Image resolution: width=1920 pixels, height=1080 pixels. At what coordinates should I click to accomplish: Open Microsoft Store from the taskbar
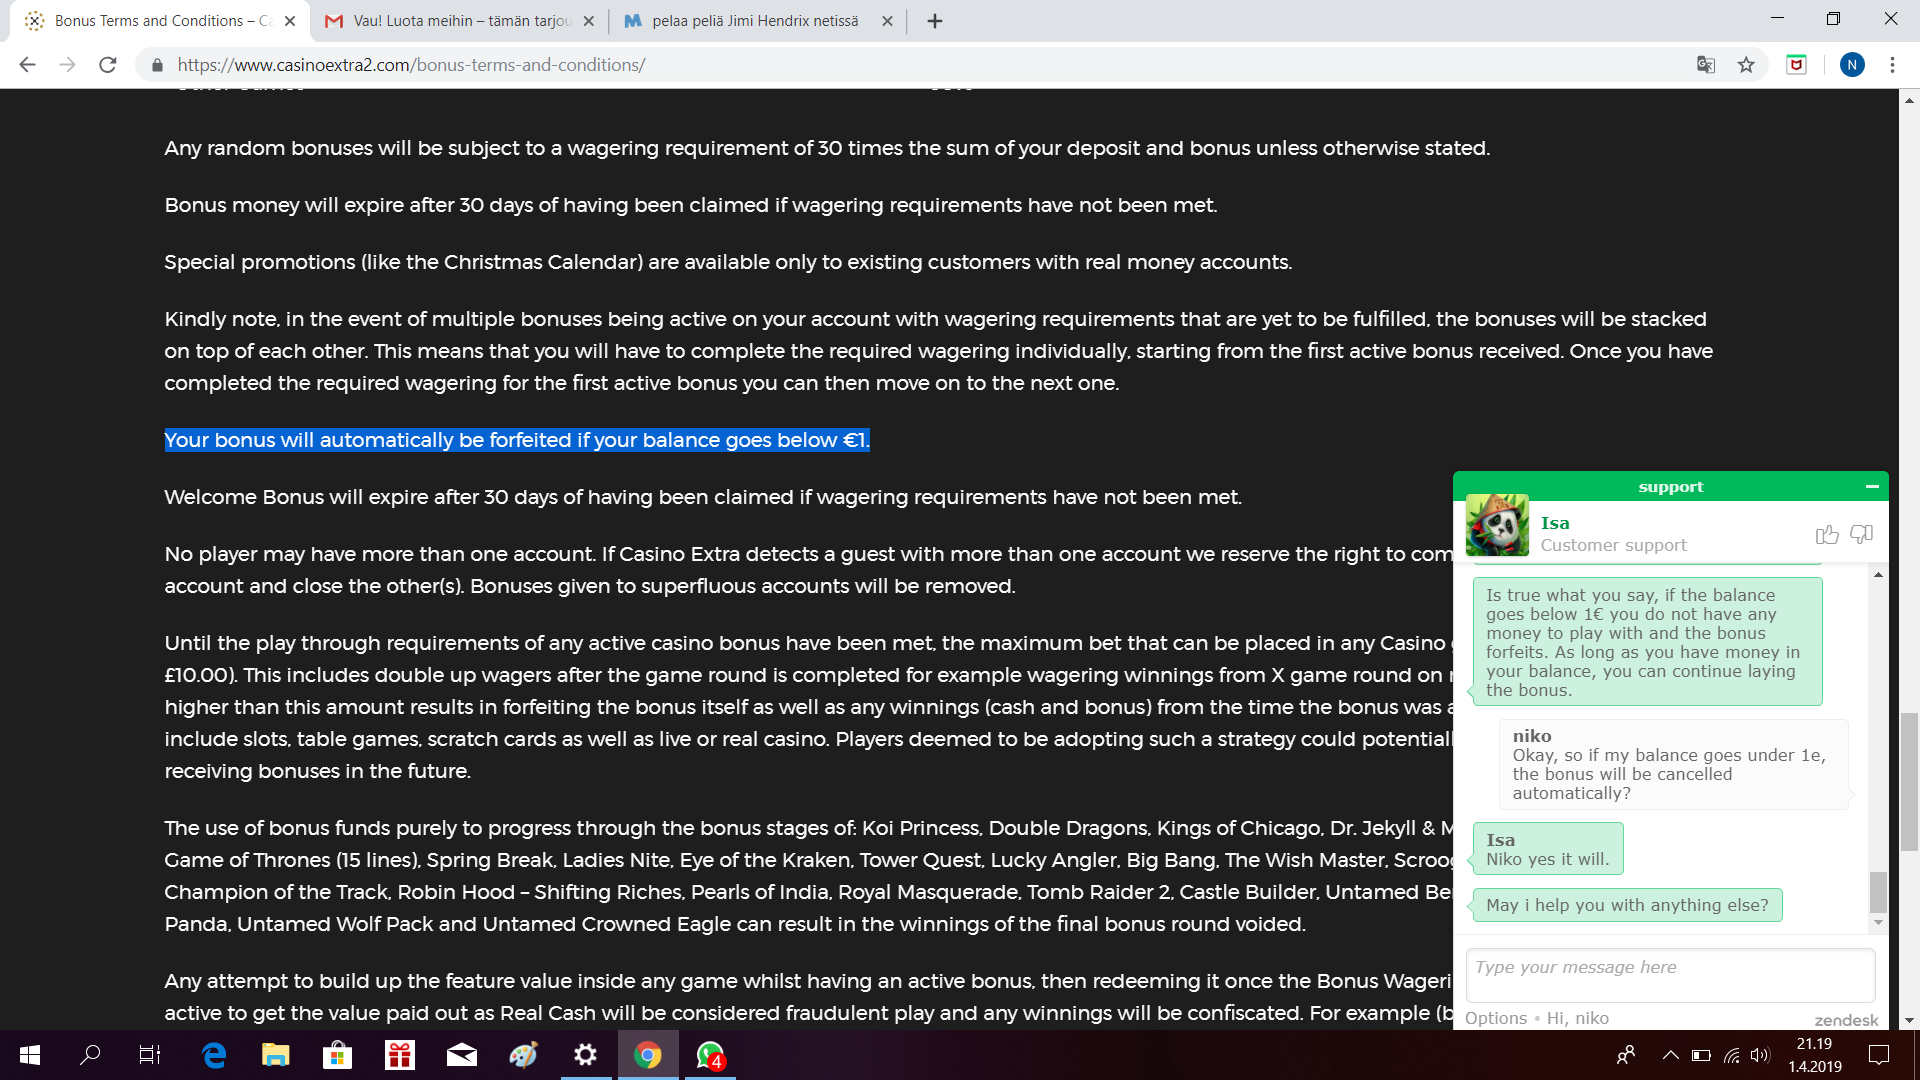point(338,1055)
